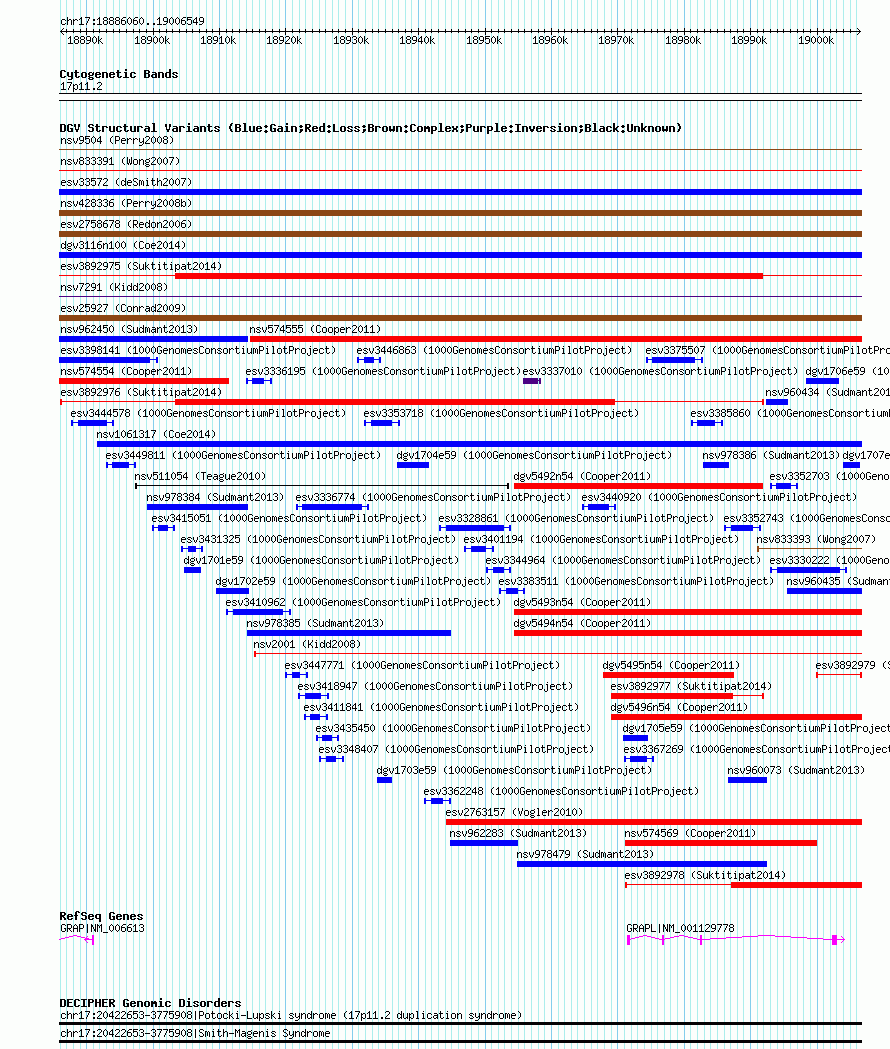Select the esv3401194 variant label
The height and width of the screenshot is (1049, 890).
(x=602, y=539)
